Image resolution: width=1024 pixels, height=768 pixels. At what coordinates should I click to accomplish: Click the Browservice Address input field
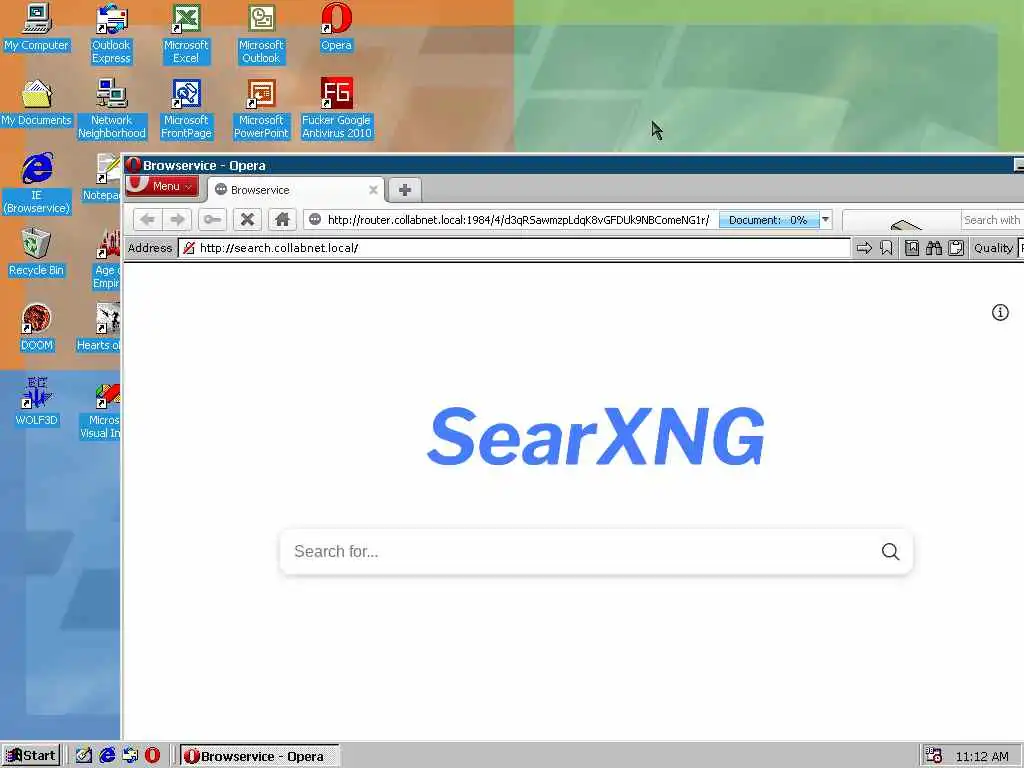click(x=514, y=248)
